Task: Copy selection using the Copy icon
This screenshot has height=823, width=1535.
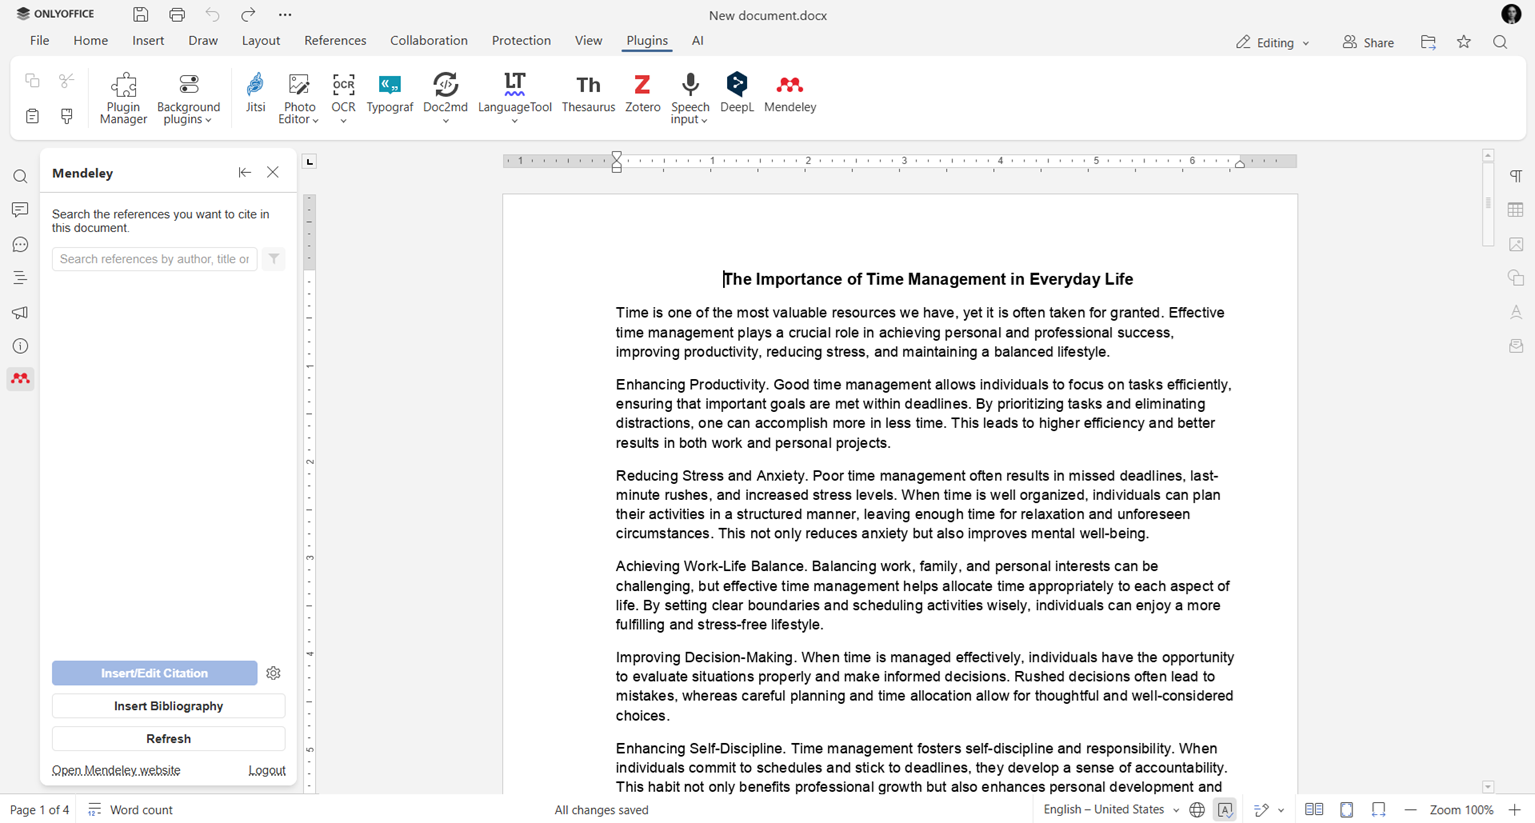Action: pos(32,81)
